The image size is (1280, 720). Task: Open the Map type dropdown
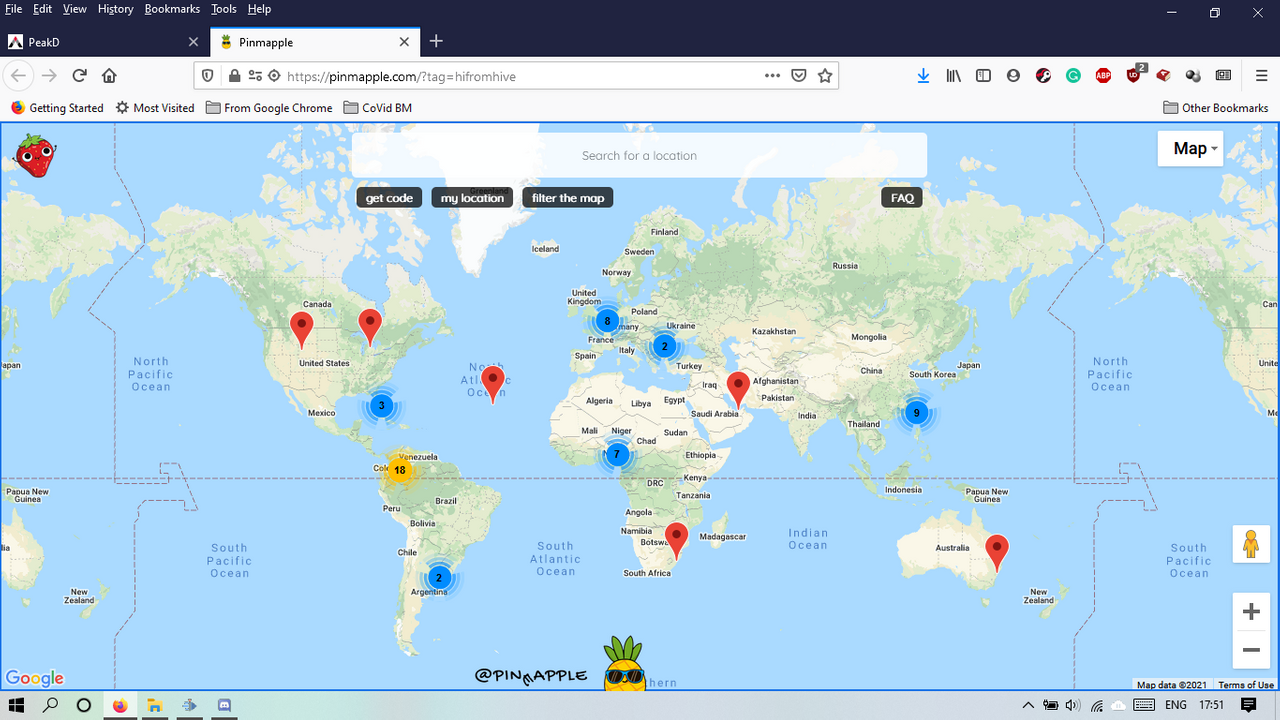1190,149
